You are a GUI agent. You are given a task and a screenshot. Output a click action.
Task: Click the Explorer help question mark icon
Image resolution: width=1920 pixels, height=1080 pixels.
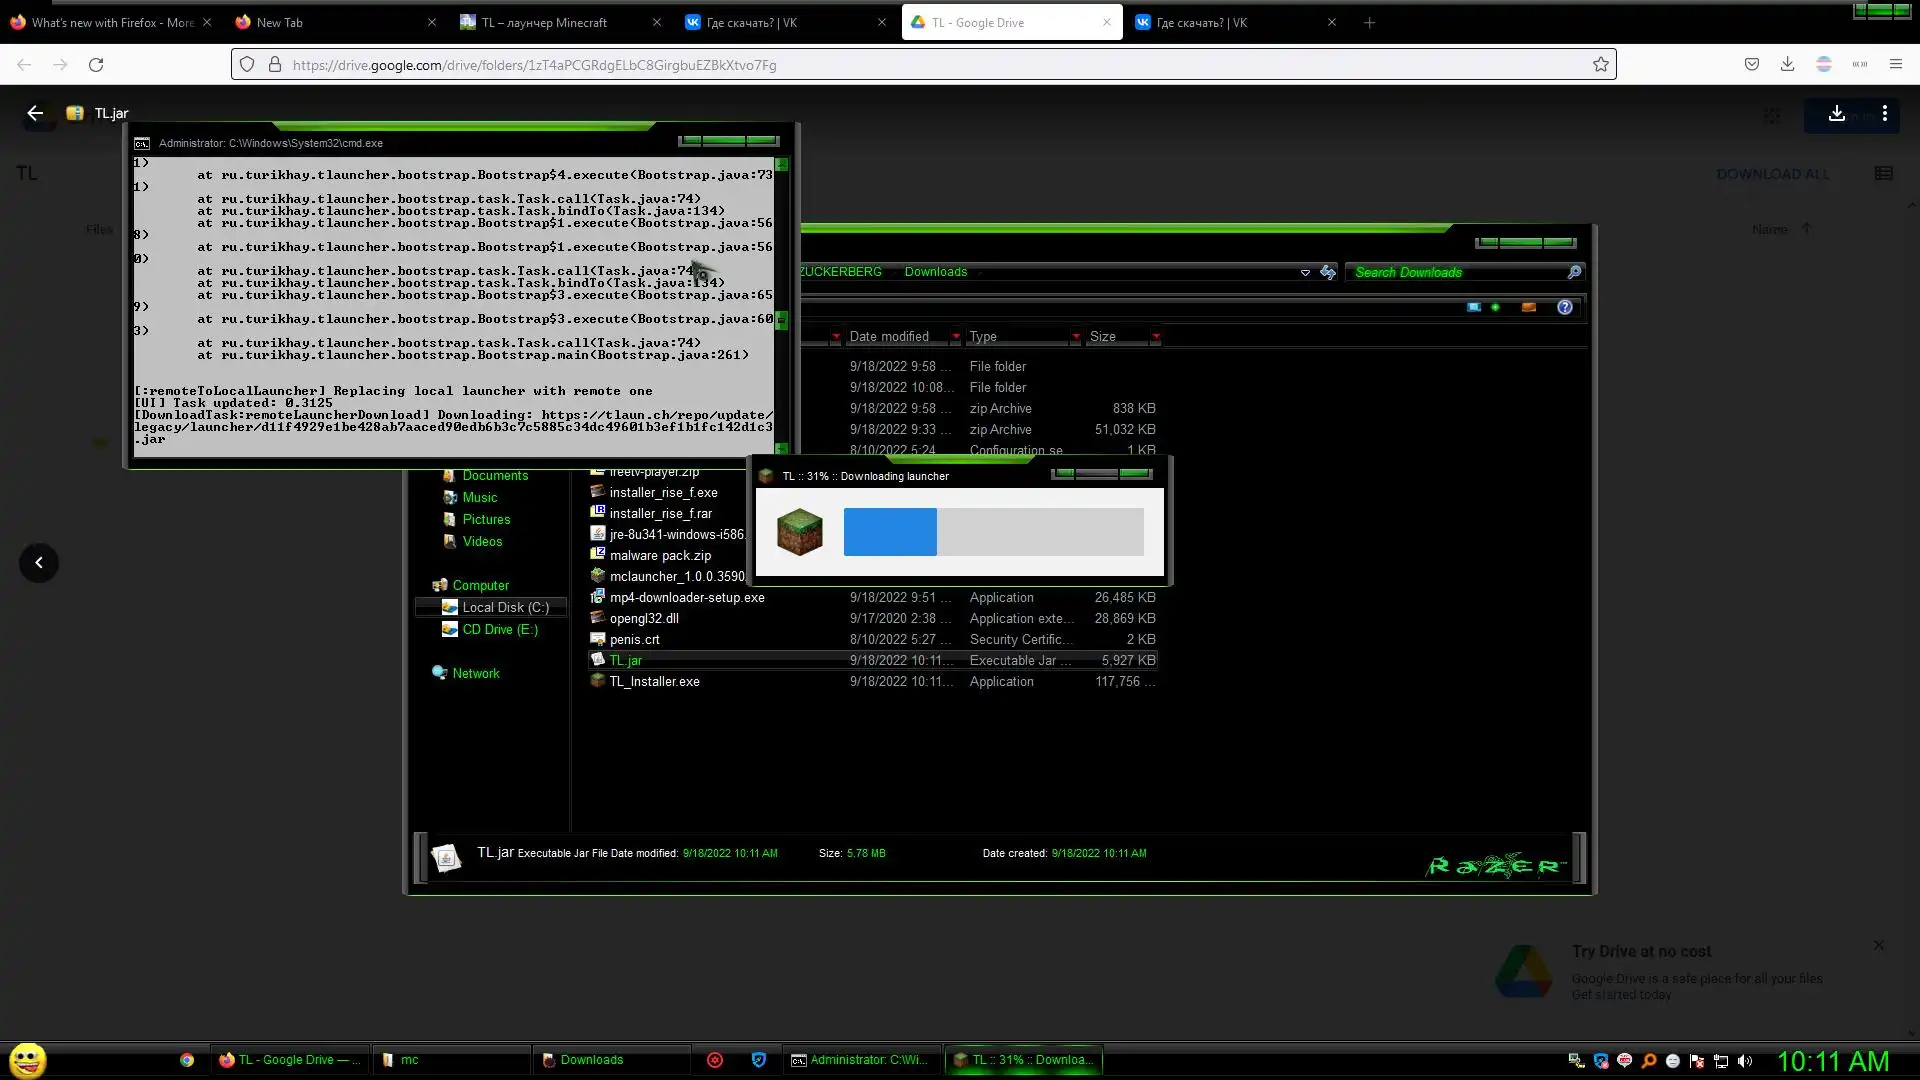(x=1565, y=307)
